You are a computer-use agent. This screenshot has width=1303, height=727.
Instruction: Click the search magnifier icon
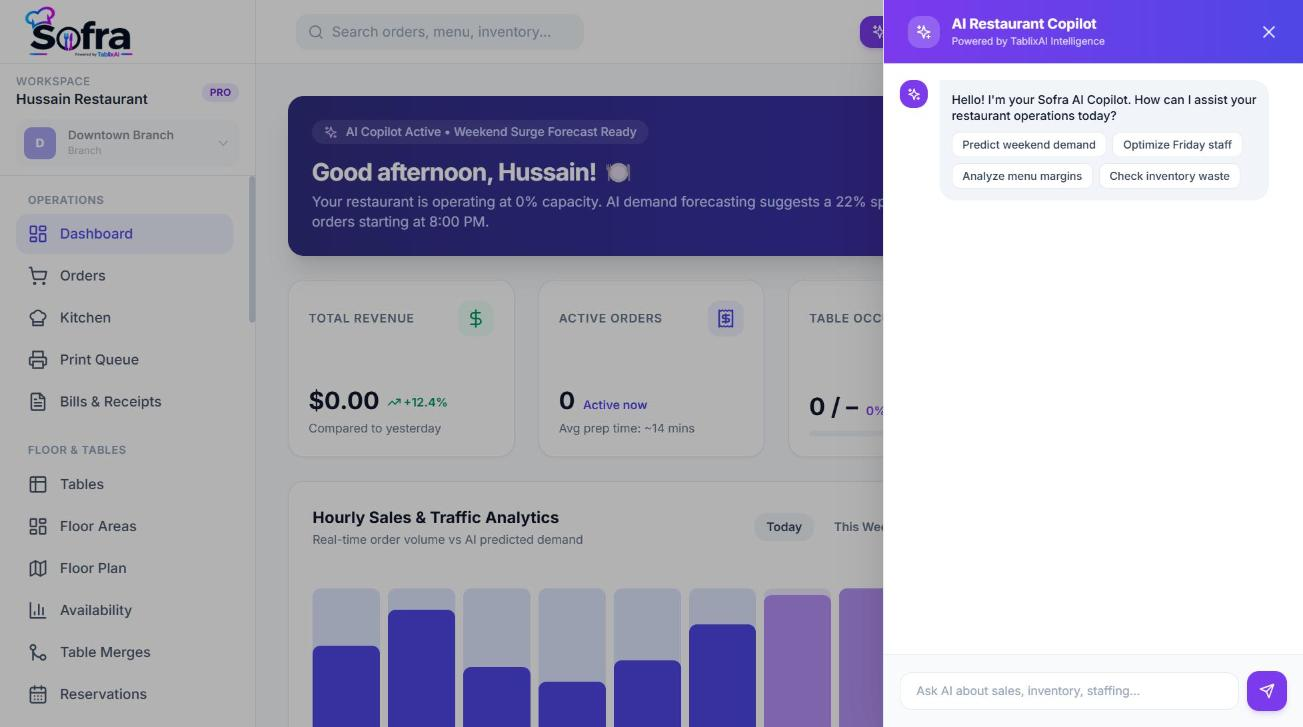pyautogui.click(x=316, y=32)
